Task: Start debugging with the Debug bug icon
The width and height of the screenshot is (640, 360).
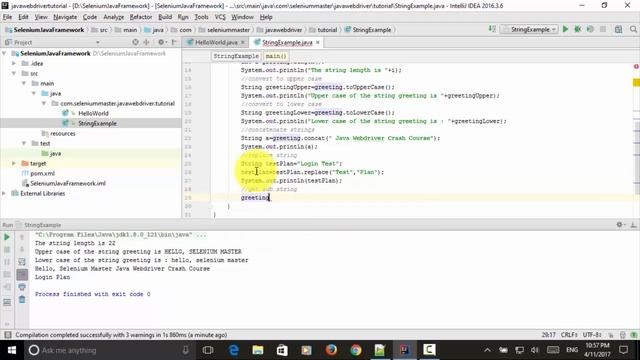Action: pos(578,29)
